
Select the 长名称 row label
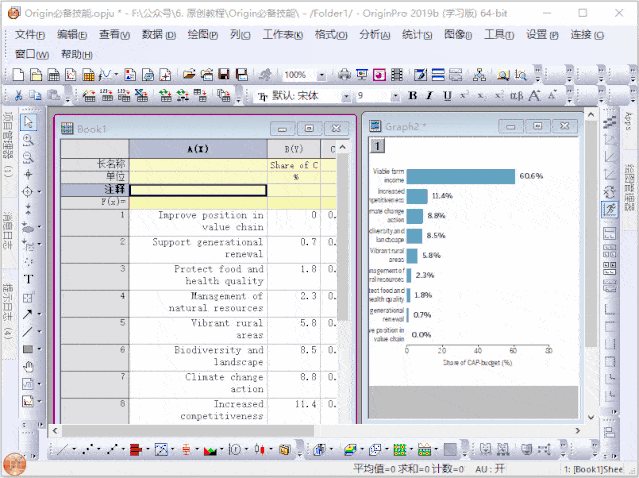pyautogui.click(x=95, y=164)
